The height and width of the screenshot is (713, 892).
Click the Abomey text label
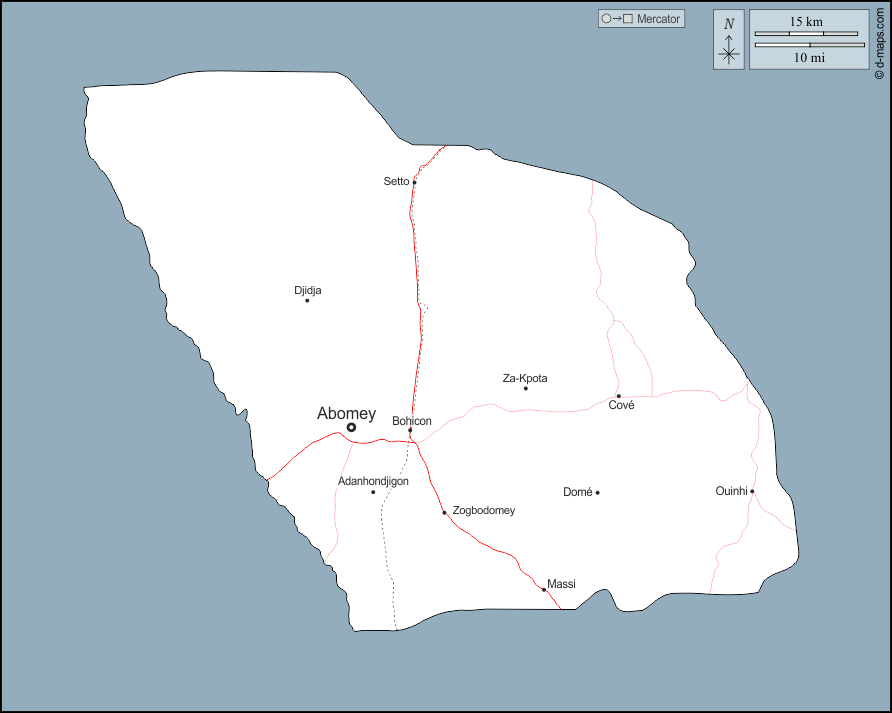346,413
